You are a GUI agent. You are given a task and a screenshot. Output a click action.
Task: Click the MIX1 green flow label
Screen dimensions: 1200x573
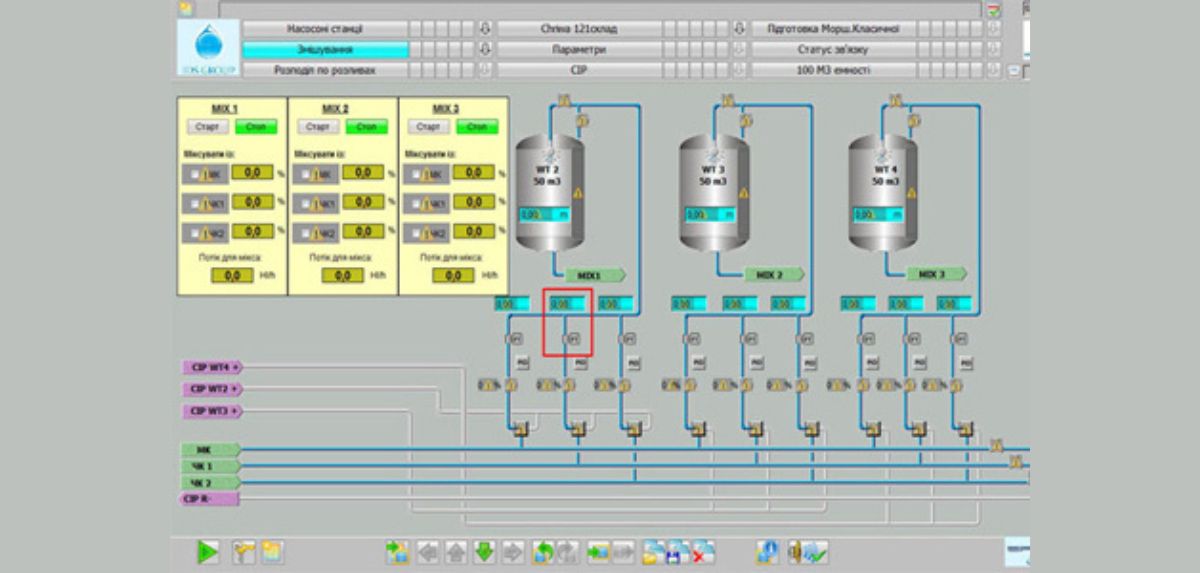point(594,274)
